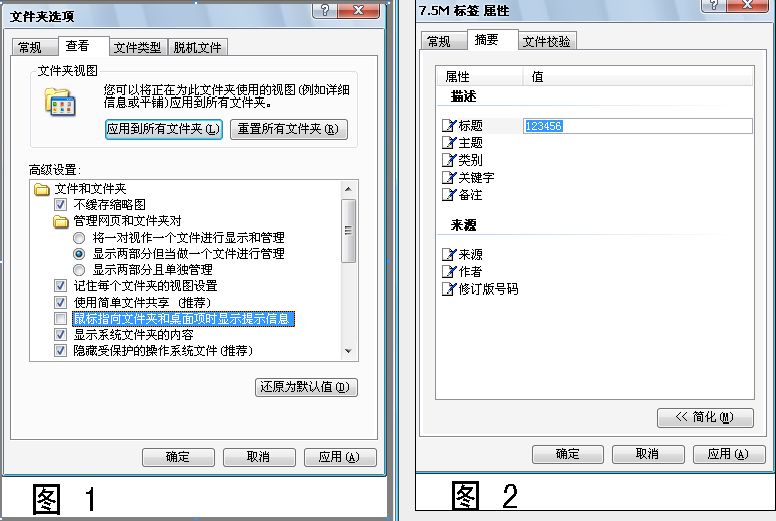The height and width of the screenshot is (521, 776).
Task: Select the 作者 property row
Action: (x=596, y=272)
